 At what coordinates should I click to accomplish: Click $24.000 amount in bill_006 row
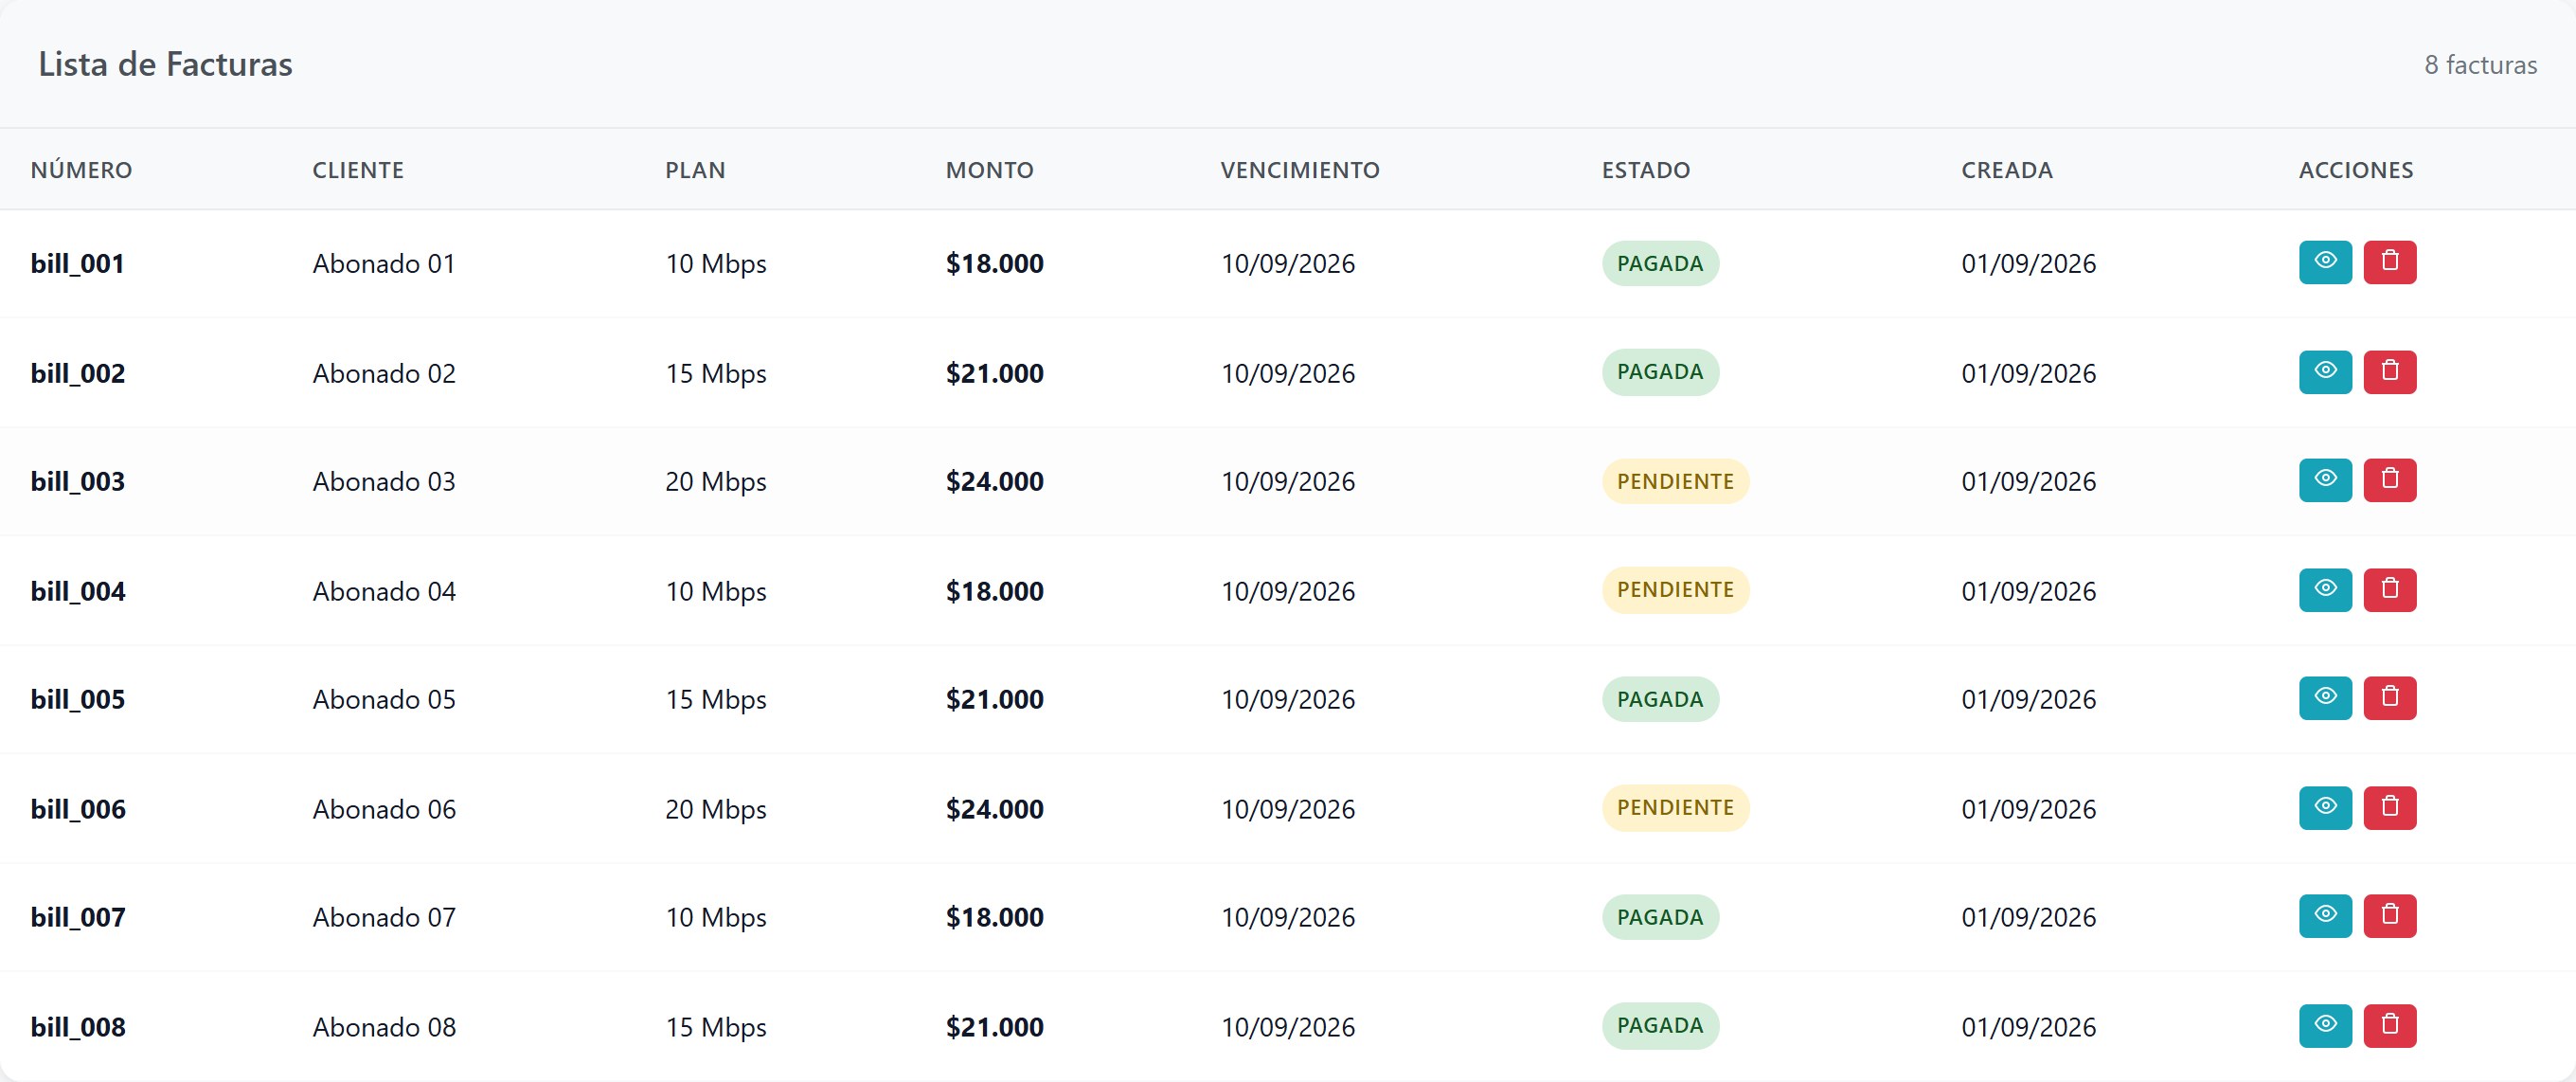[x=995, y=809]
